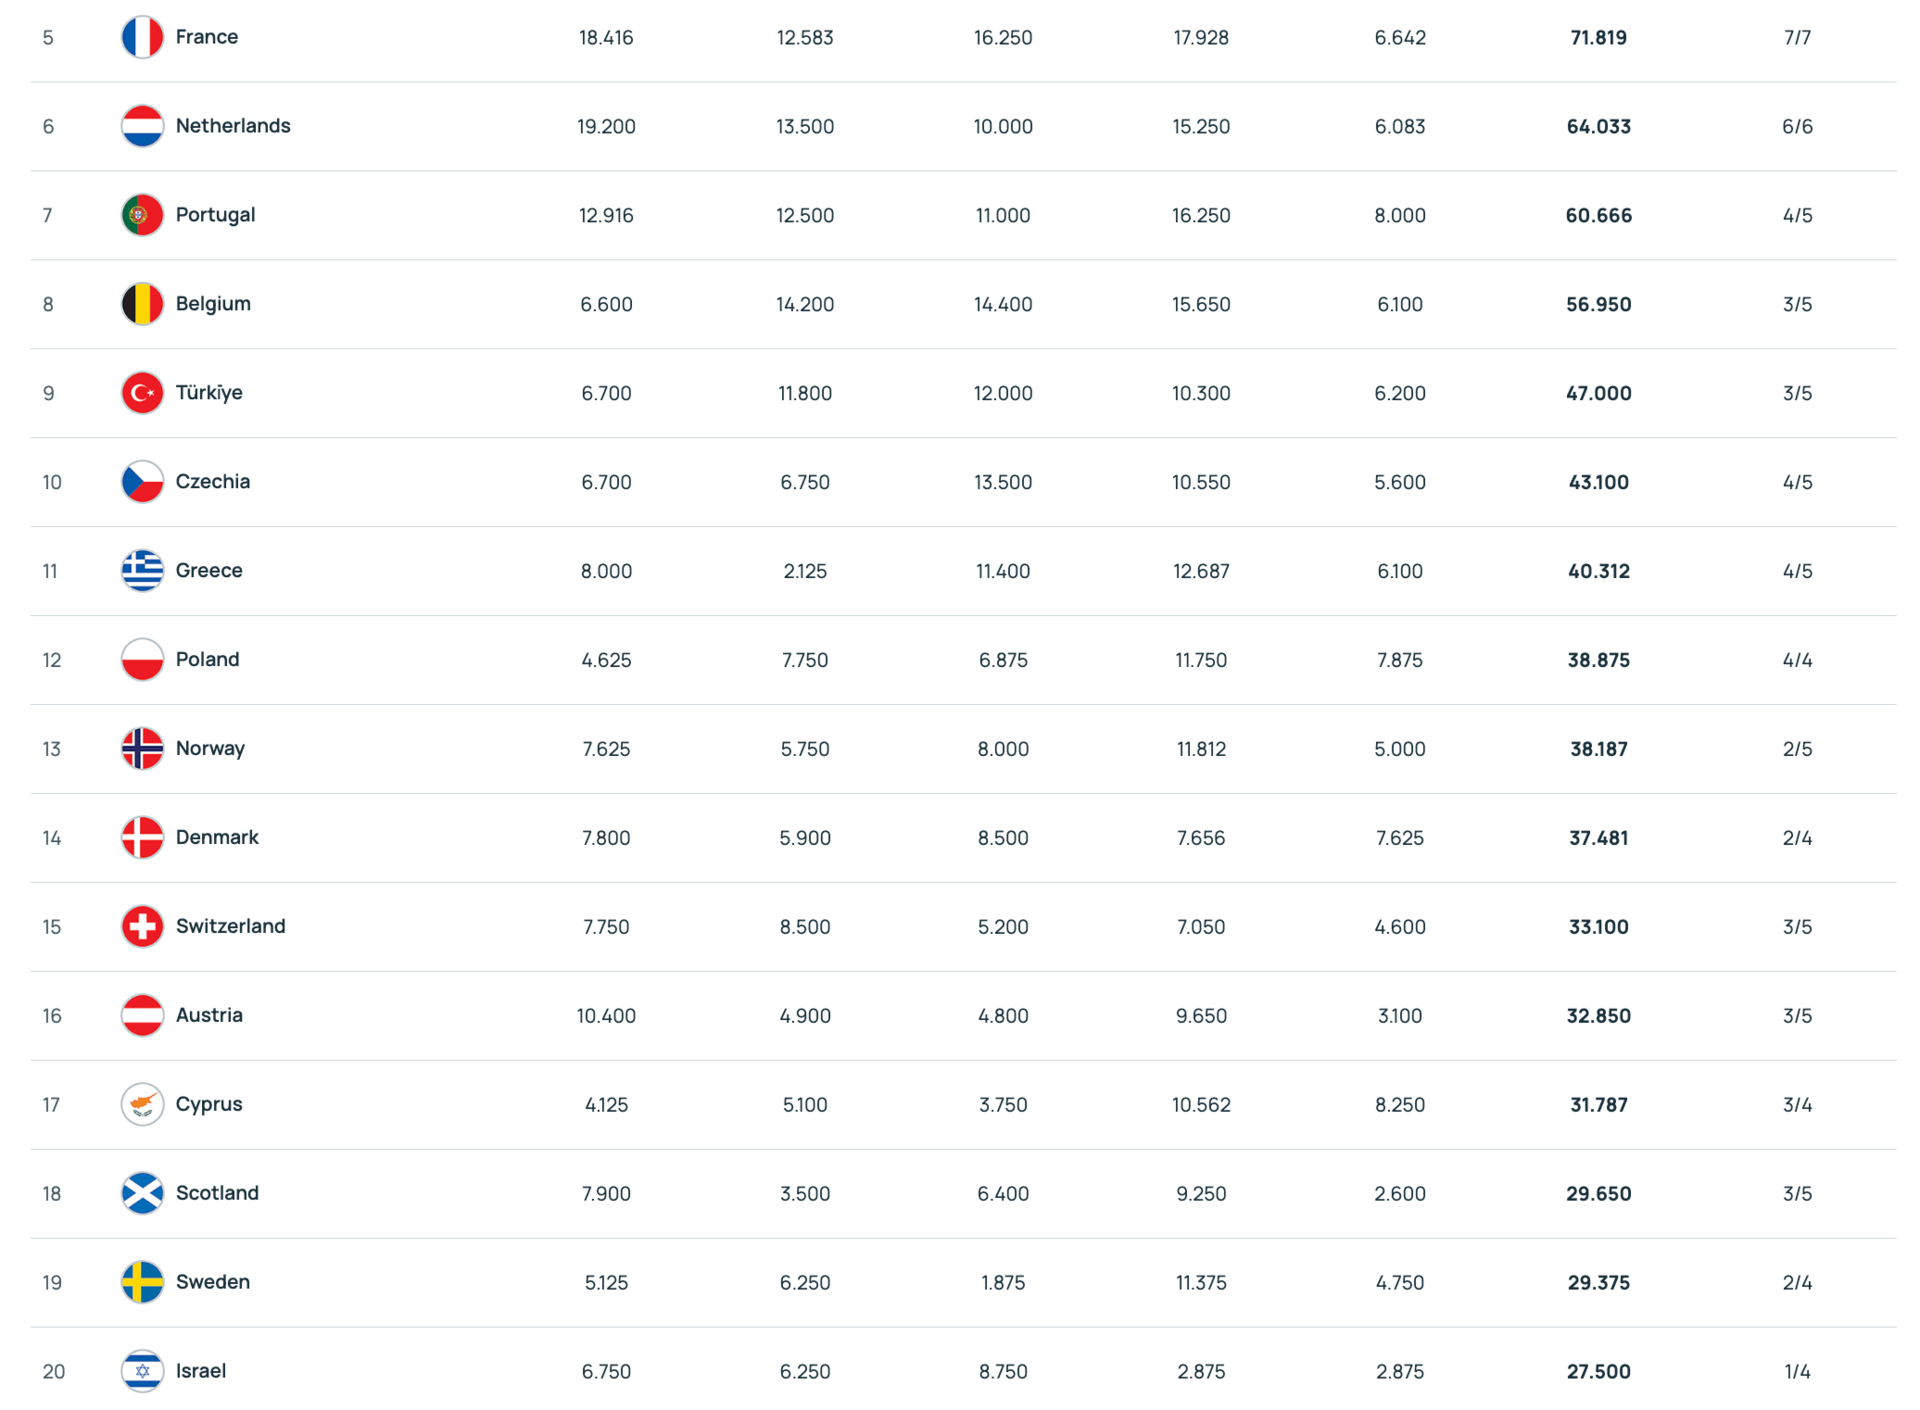This screenshot has height=1410, width=1920.
Task: Click Portugal clubs value 4/5
Action: pos(1797,216)
